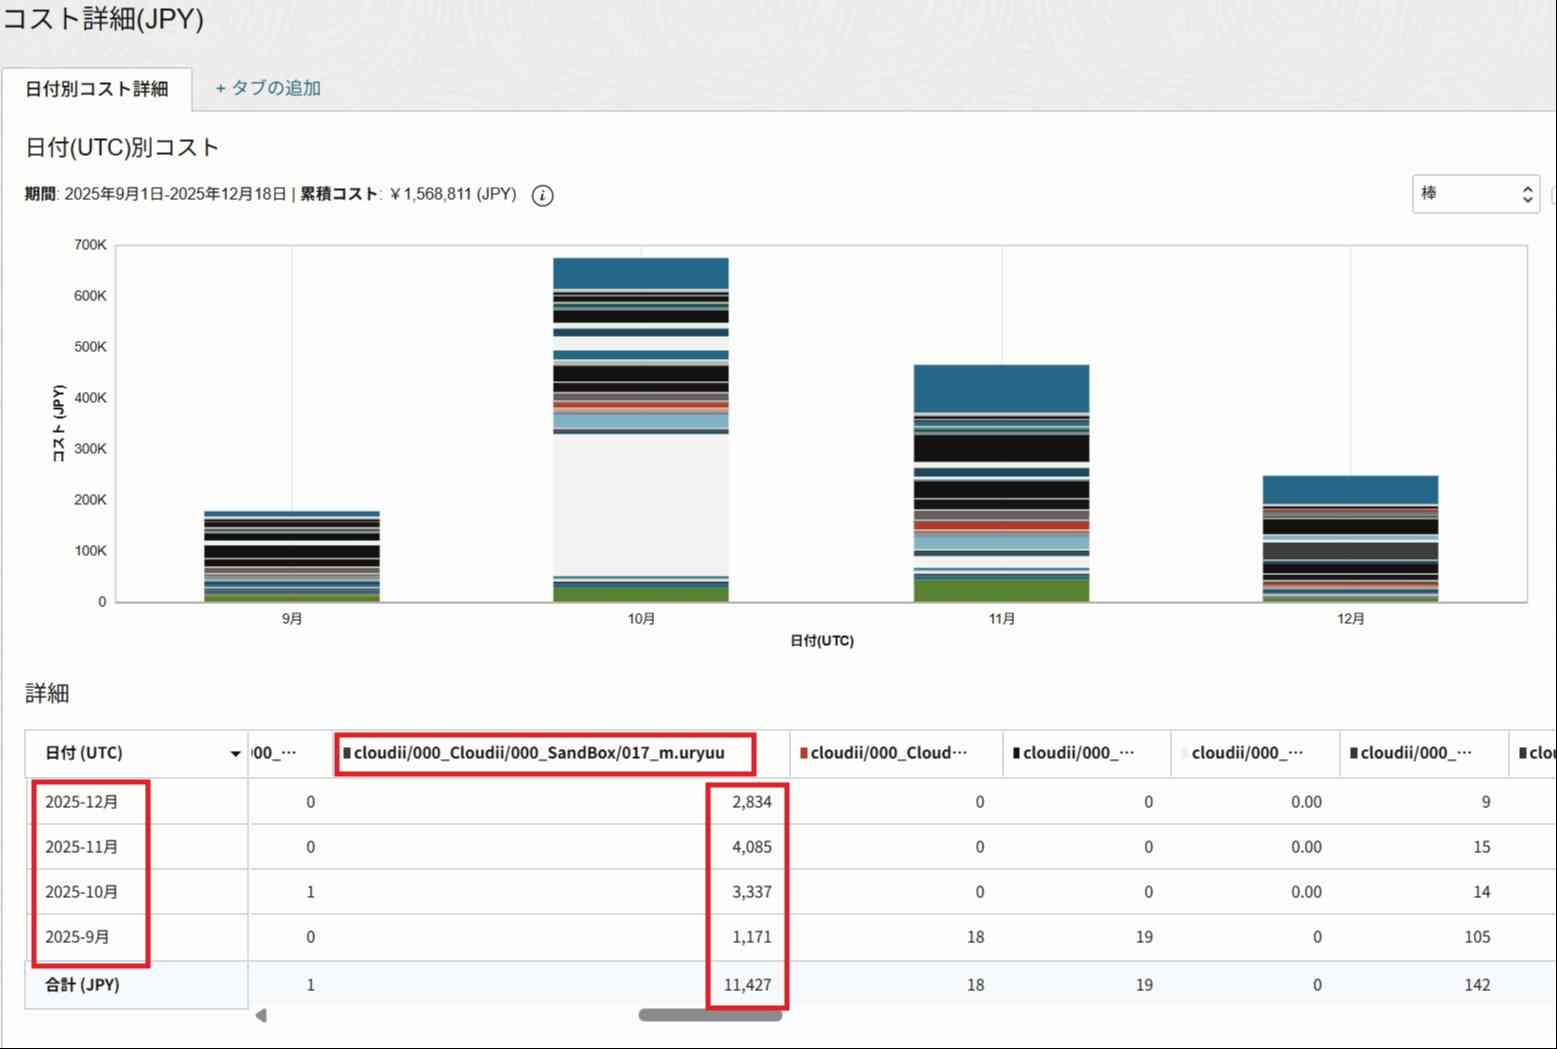
Task: Click the 11,427 total cost cell
Action: point(747,985)
